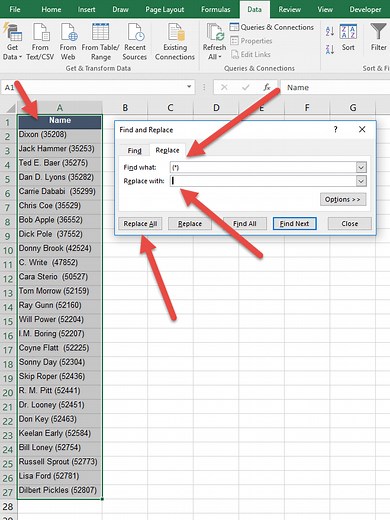Screen dimensions: 390x520
Task: Expand the Find what dropdown arrow
Action: (x=361, y=167)
